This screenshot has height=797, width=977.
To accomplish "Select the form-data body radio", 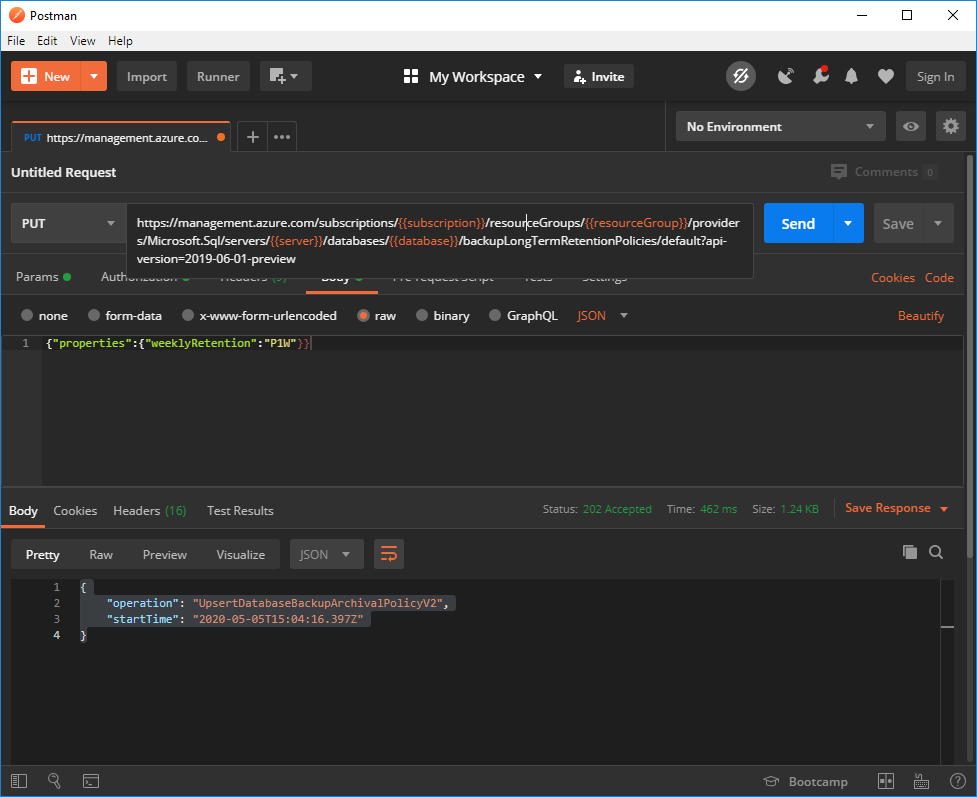I will pyautogui.click(x=93, y=315).
